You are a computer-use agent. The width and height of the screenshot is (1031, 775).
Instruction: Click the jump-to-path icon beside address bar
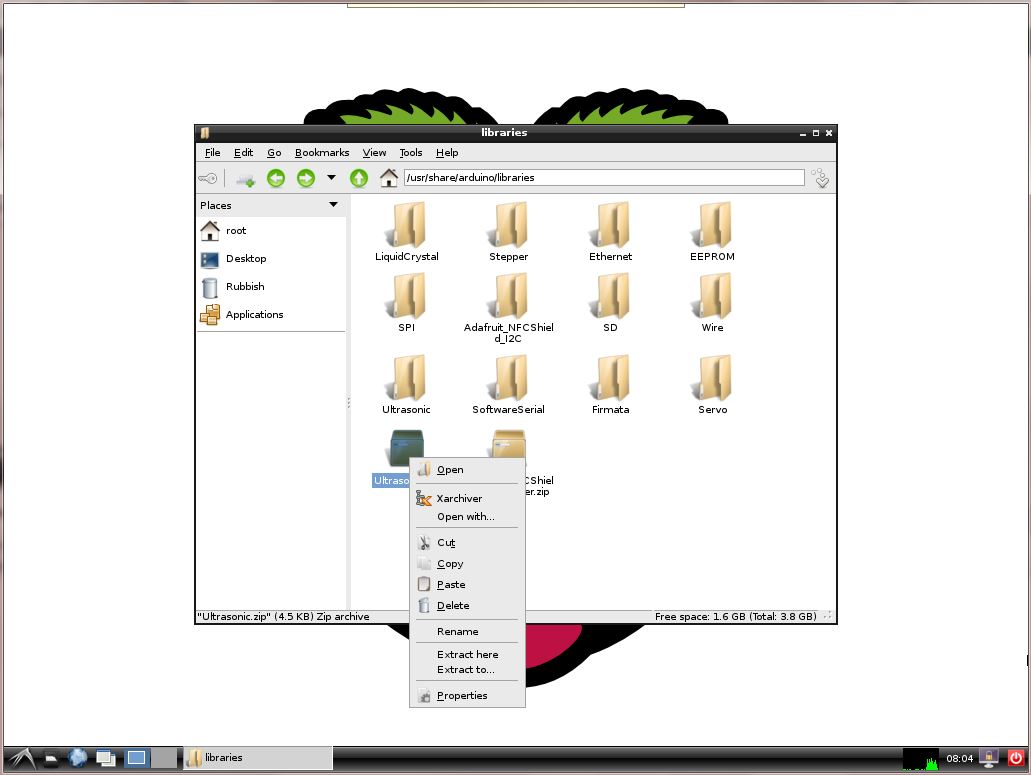point(821,178)
